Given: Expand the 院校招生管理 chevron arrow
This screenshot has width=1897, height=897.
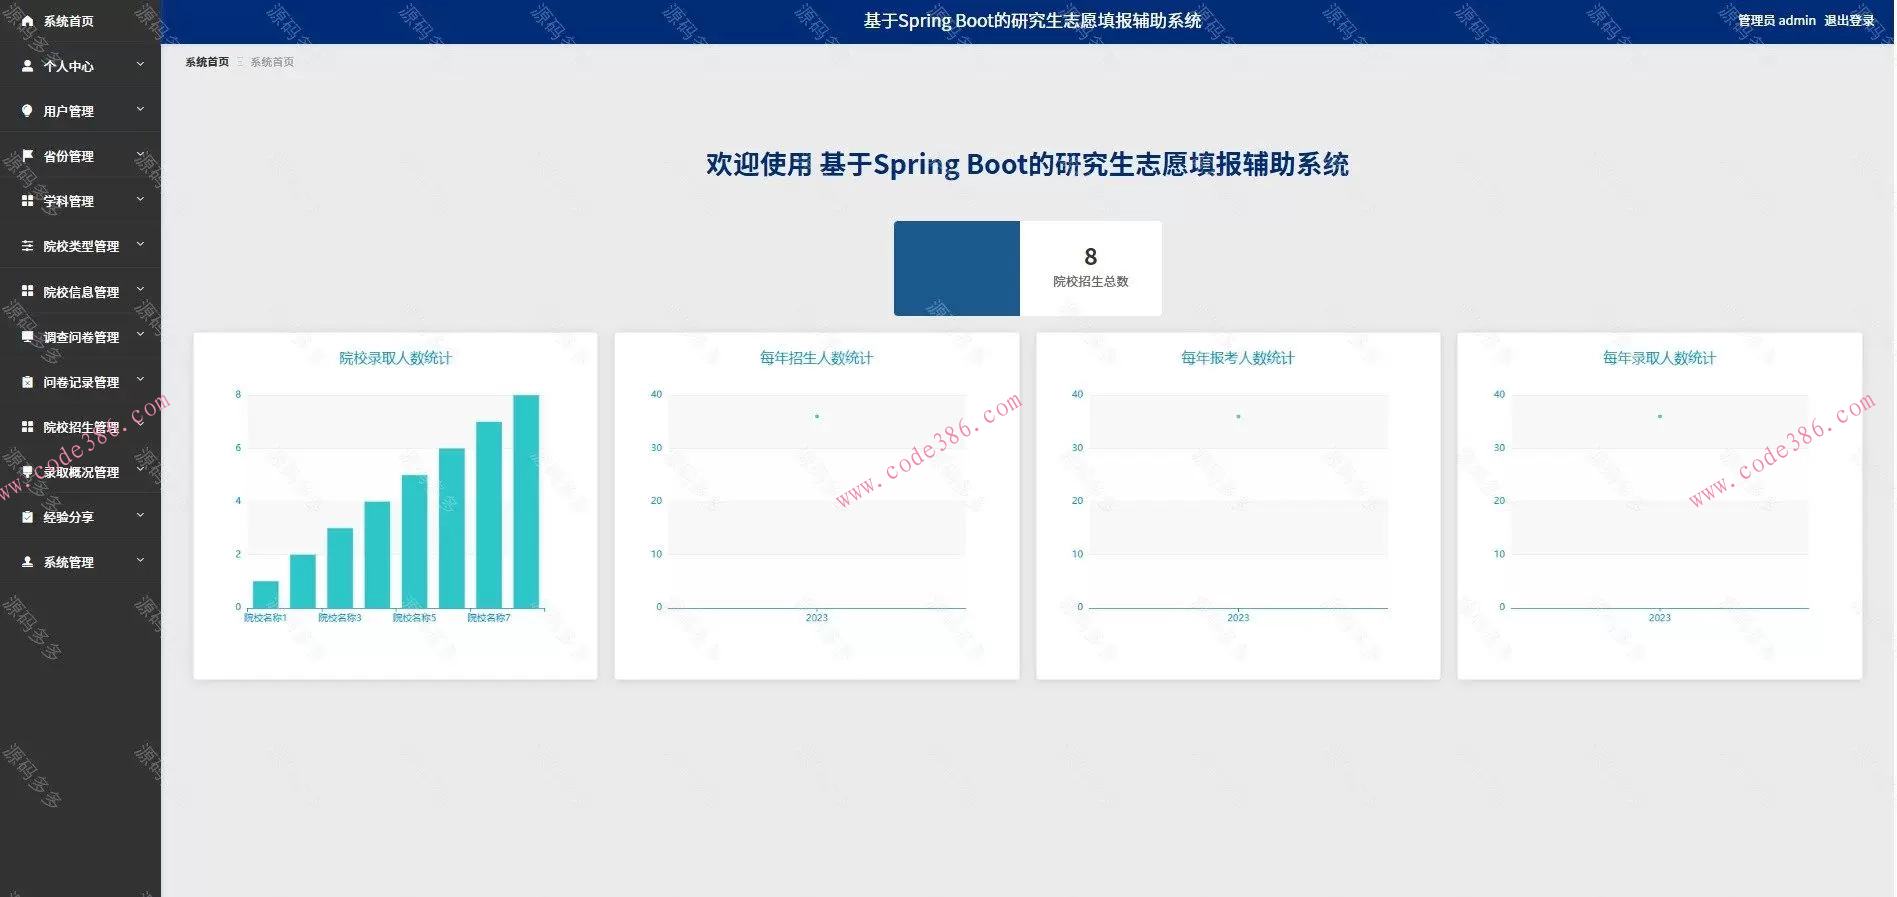Looking at the screenshot, I should (x=140, y=426).
